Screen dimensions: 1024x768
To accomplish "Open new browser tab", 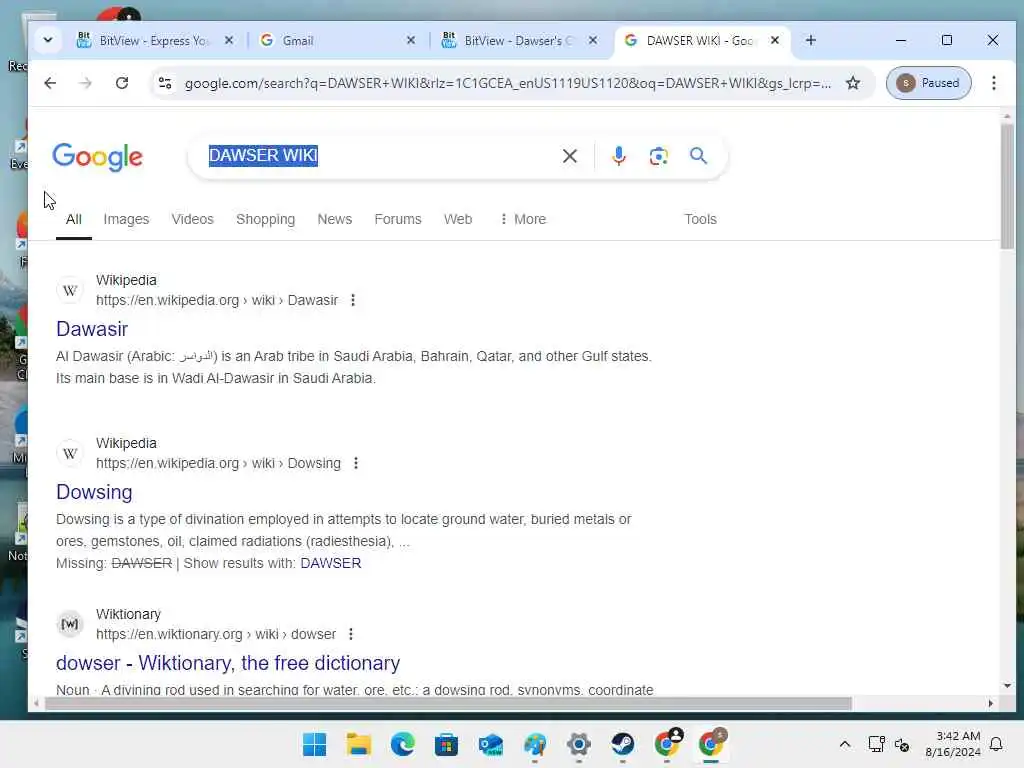I will click(810, 40).
